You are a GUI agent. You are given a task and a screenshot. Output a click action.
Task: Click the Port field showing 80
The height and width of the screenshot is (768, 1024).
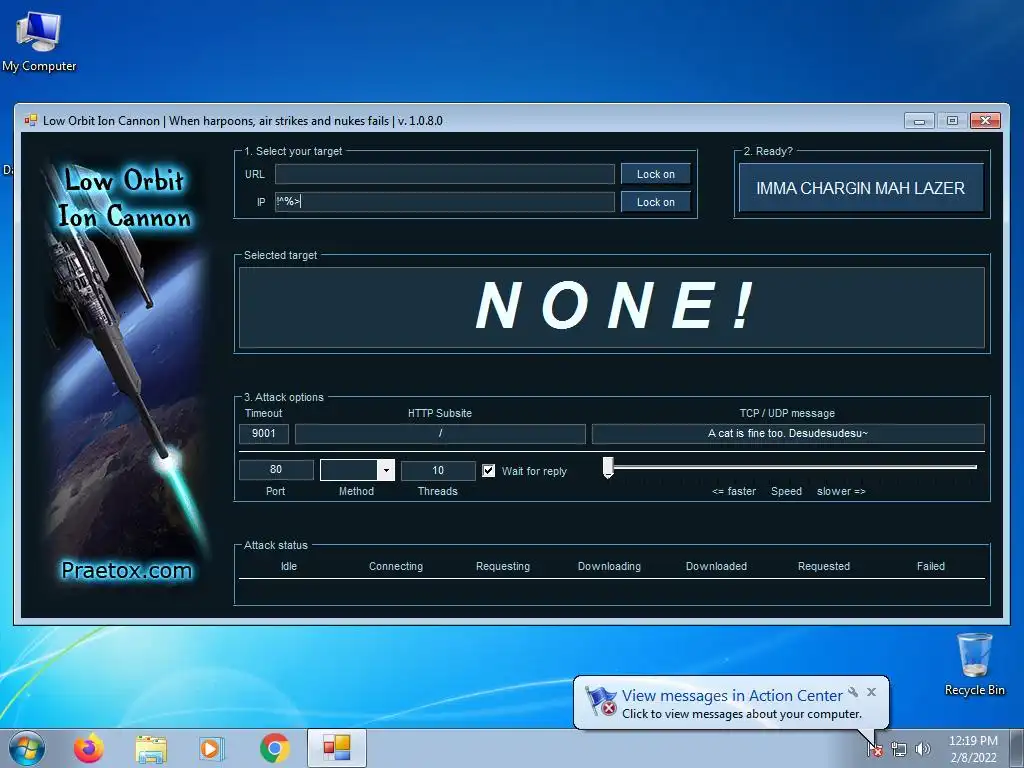pyautogui.click(x=276, y=470)
